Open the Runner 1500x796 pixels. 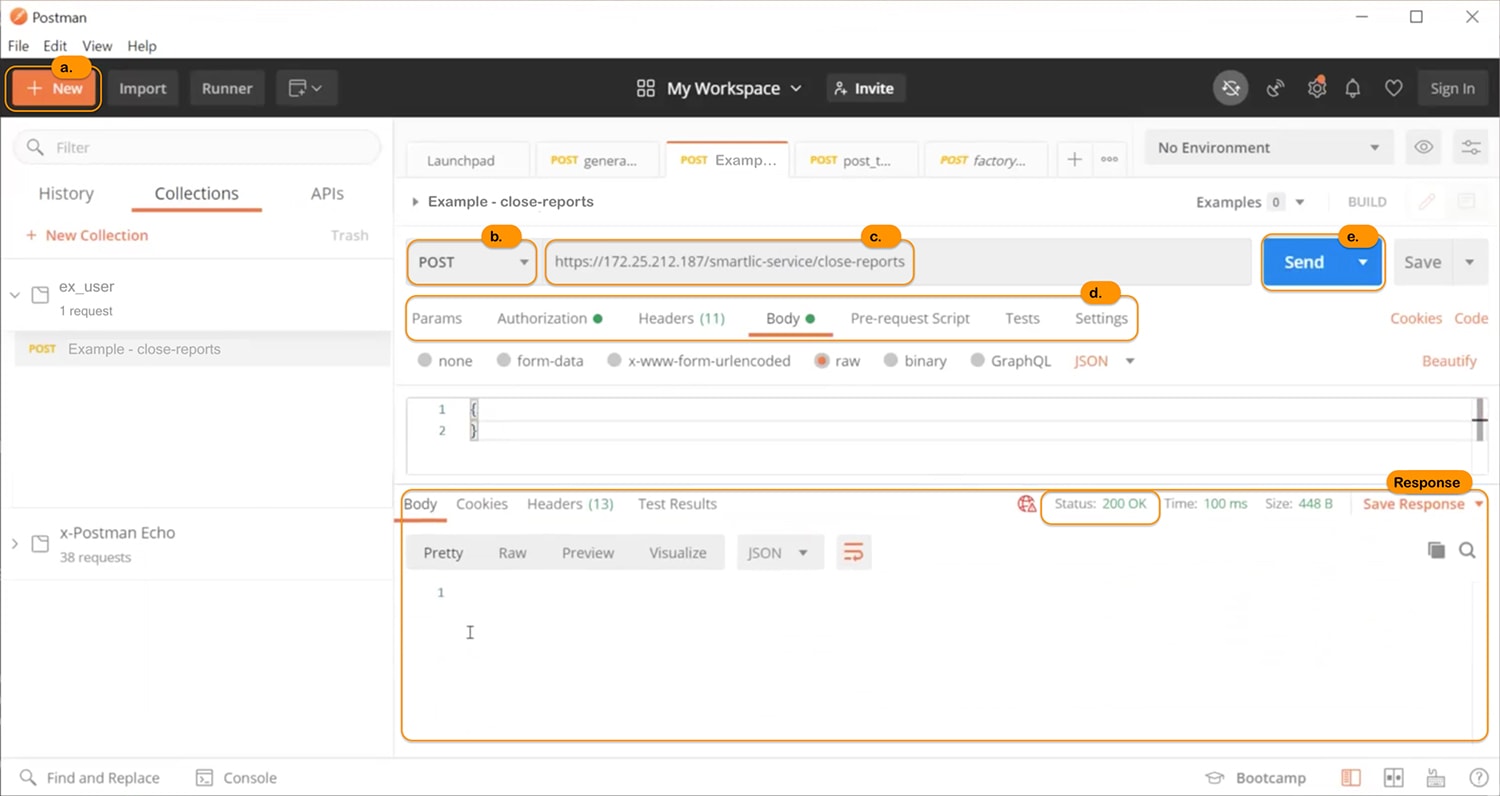(227, 88)
